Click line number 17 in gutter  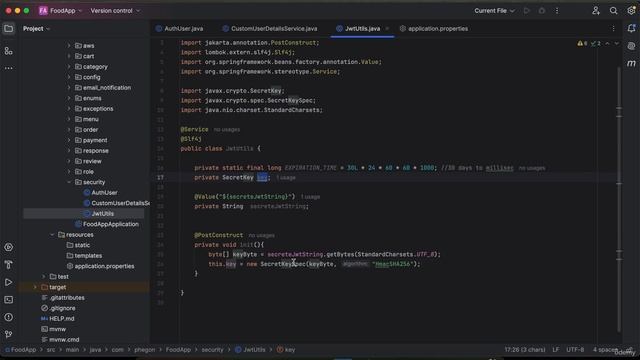pyautogui.click(x=160, y=178)
